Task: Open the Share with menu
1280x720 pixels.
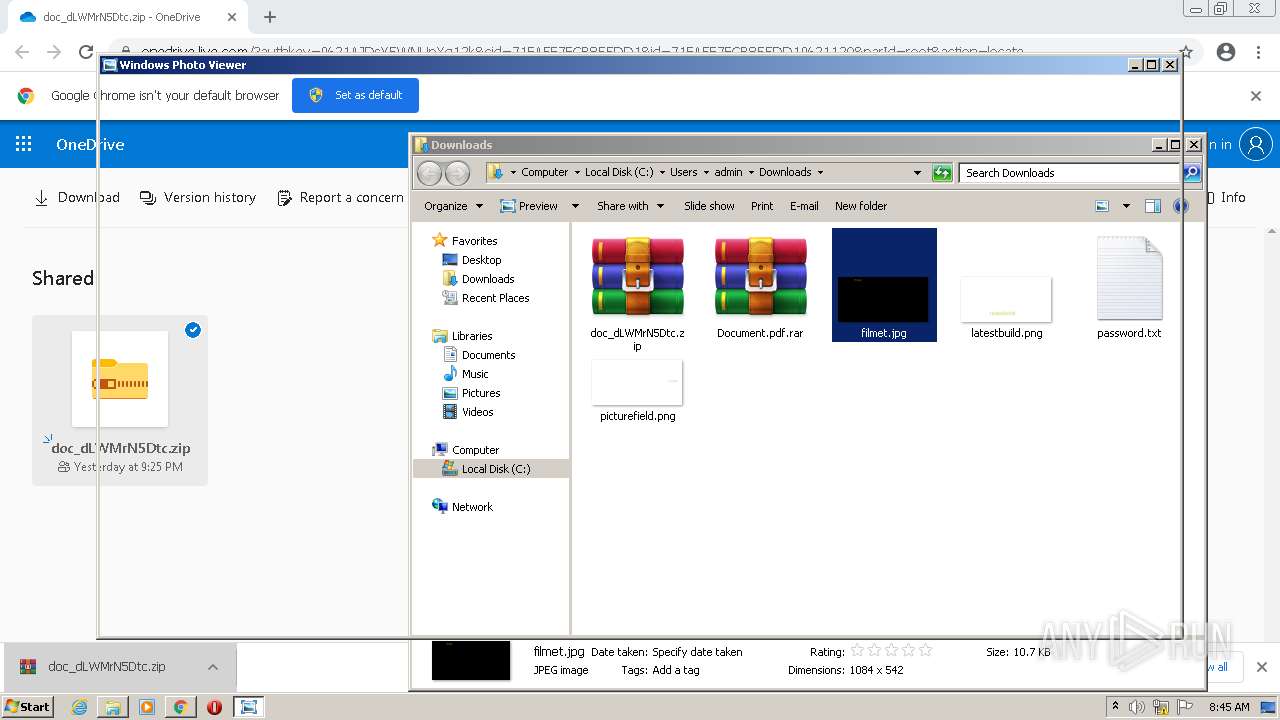Action: pos(631,206)
